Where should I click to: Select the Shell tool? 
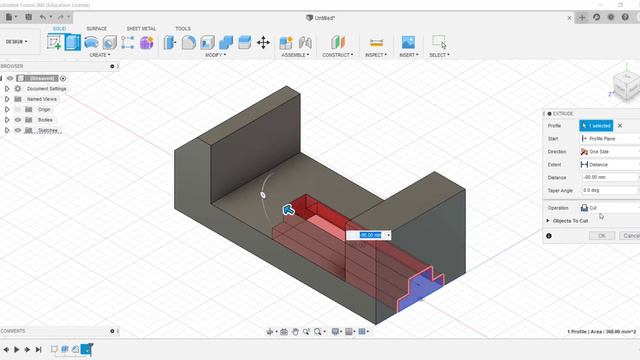tap(207, 42)
